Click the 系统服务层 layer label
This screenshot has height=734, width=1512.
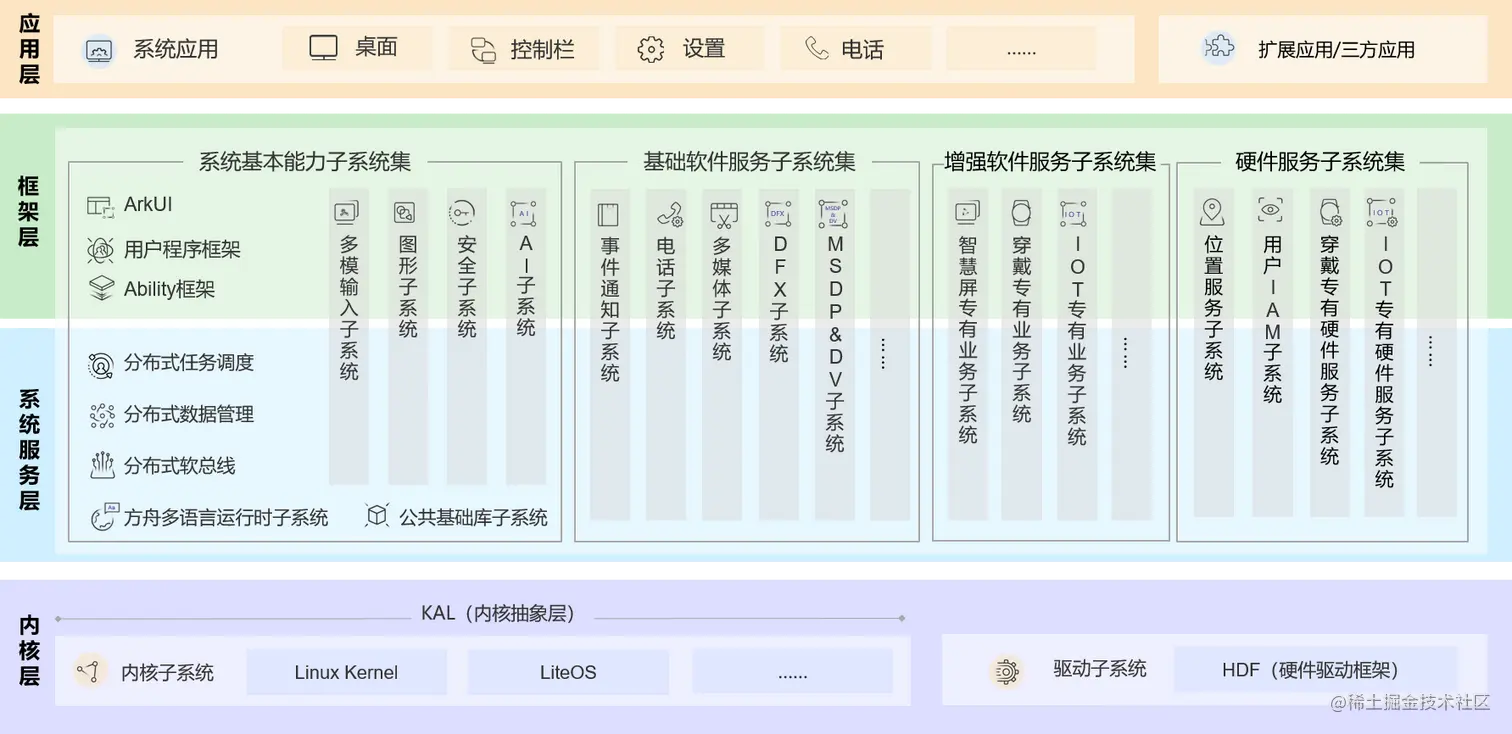29,450
